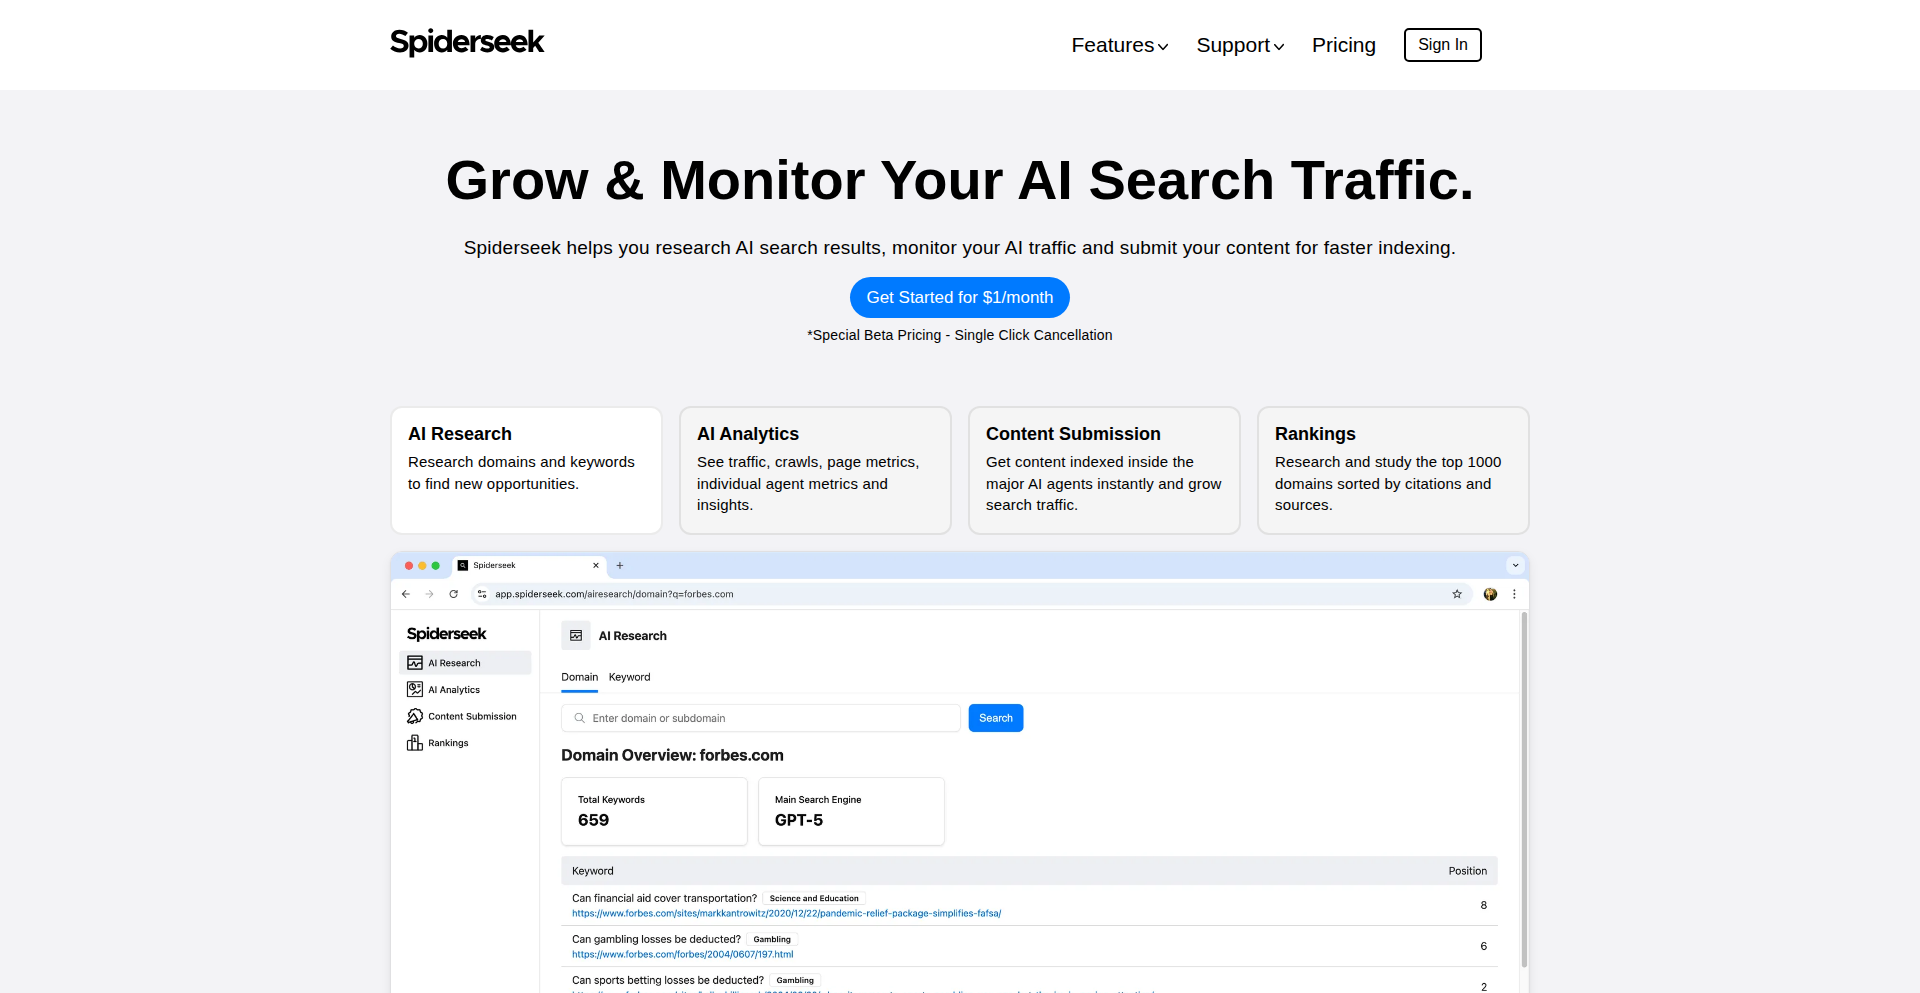The image size is (1920, 993).
Task: Open the Rankings feature card
Action: [x=1393, y=470]
